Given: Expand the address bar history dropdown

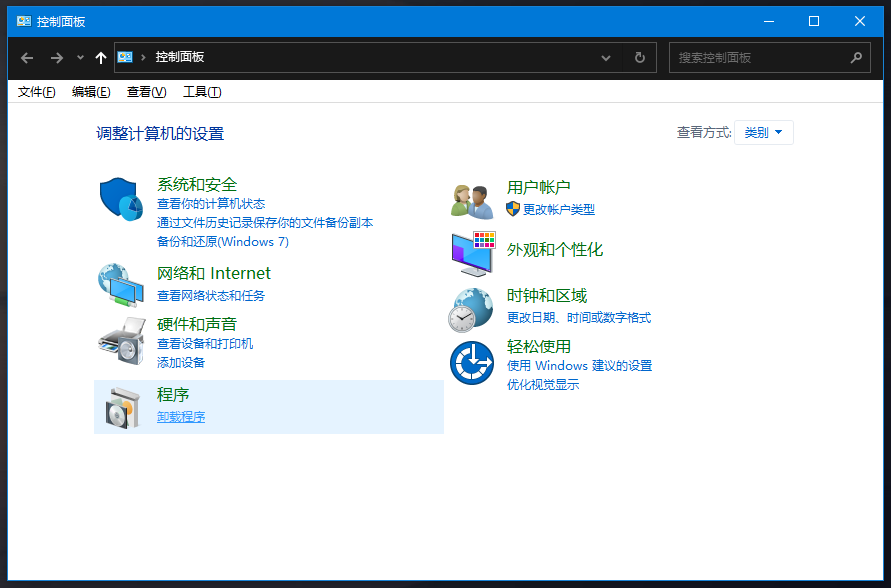Looking at the screenshot, I should (606, 57).
